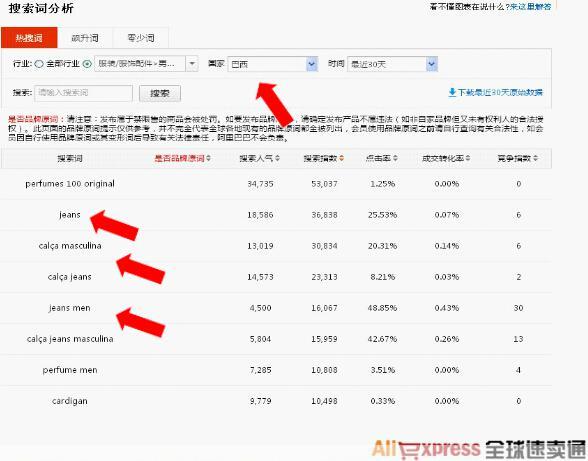Click the competition index value 30
The image size is (588, 461).
[x=518, y=308]
